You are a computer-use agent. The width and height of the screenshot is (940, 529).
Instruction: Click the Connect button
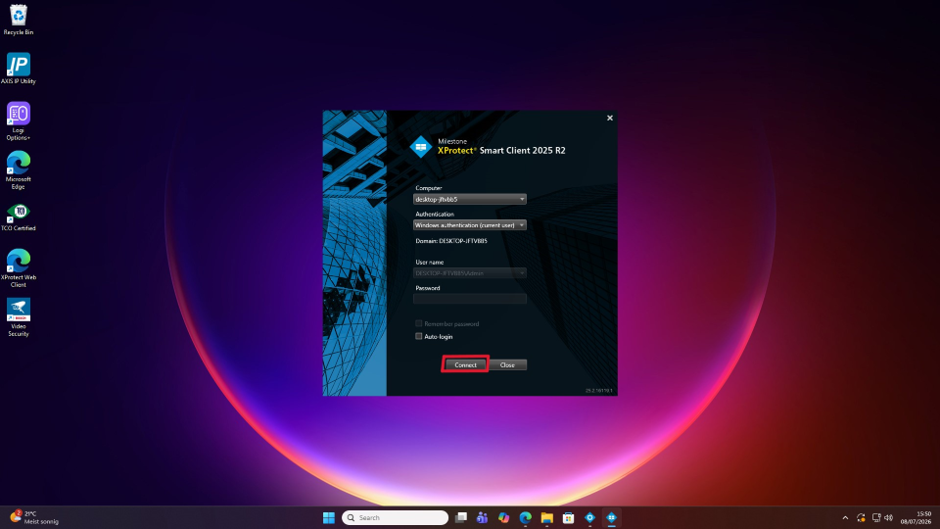click(x=465, y=365)
